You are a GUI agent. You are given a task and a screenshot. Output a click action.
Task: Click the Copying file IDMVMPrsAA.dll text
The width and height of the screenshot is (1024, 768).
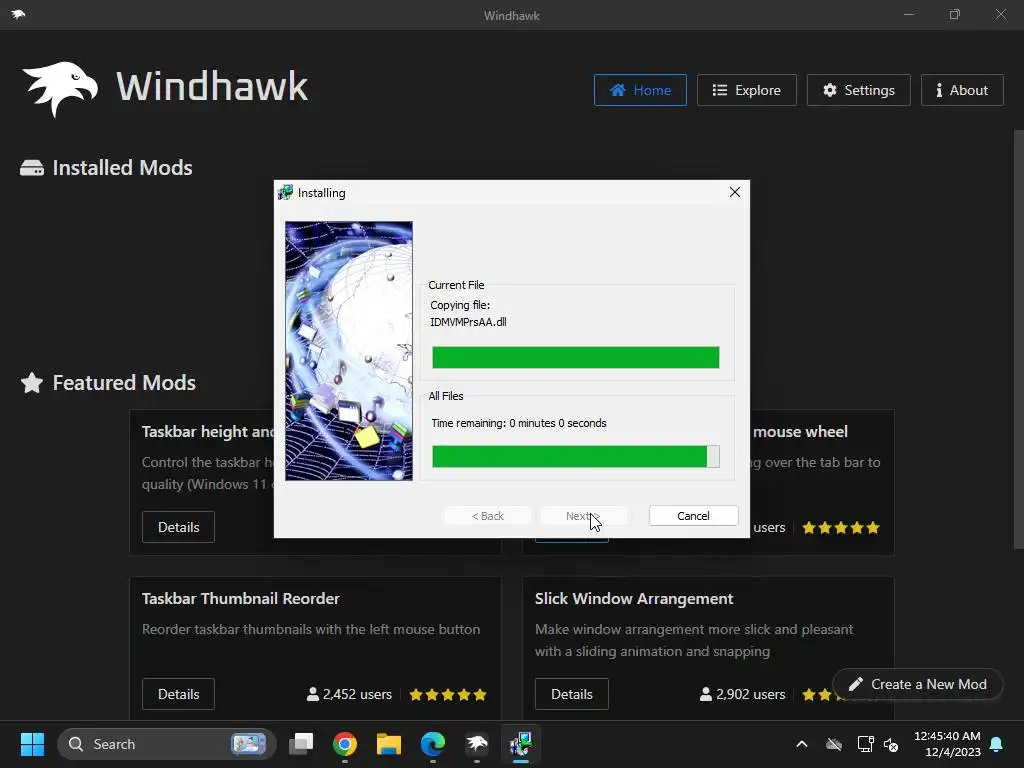pos(468,313)
